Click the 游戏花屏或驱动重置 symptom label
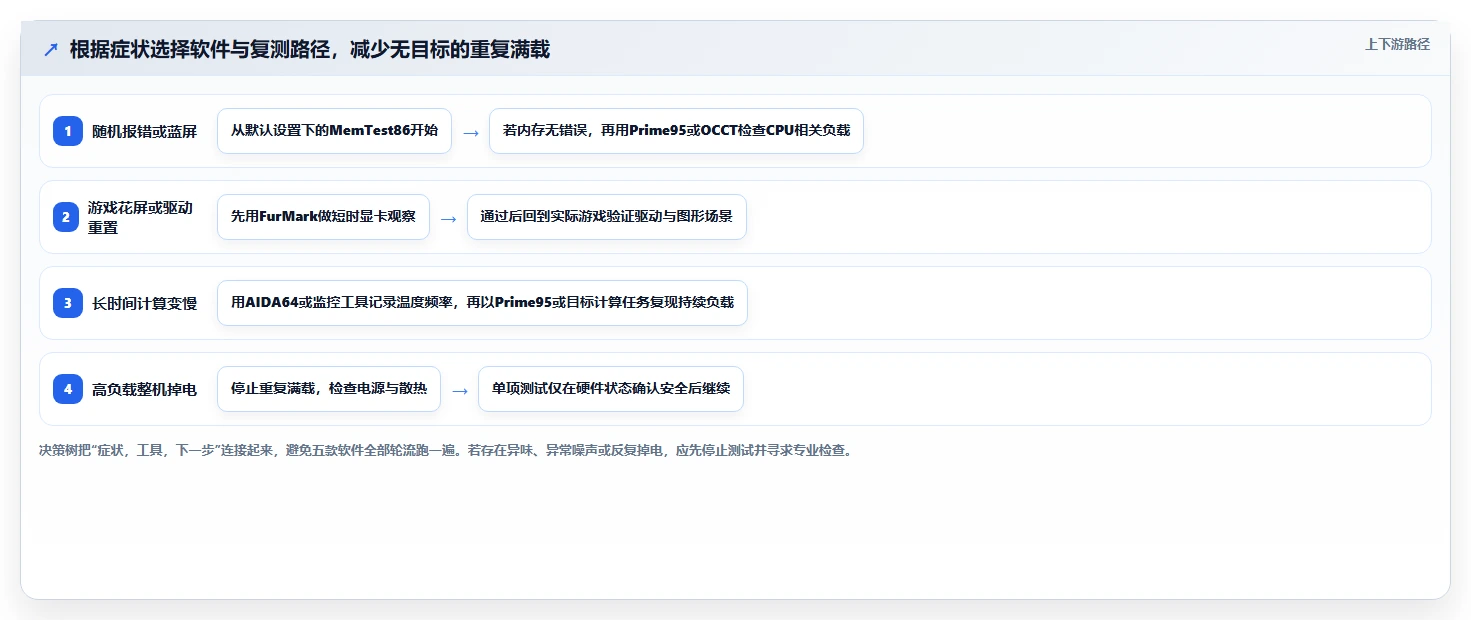 pos(140,217)
